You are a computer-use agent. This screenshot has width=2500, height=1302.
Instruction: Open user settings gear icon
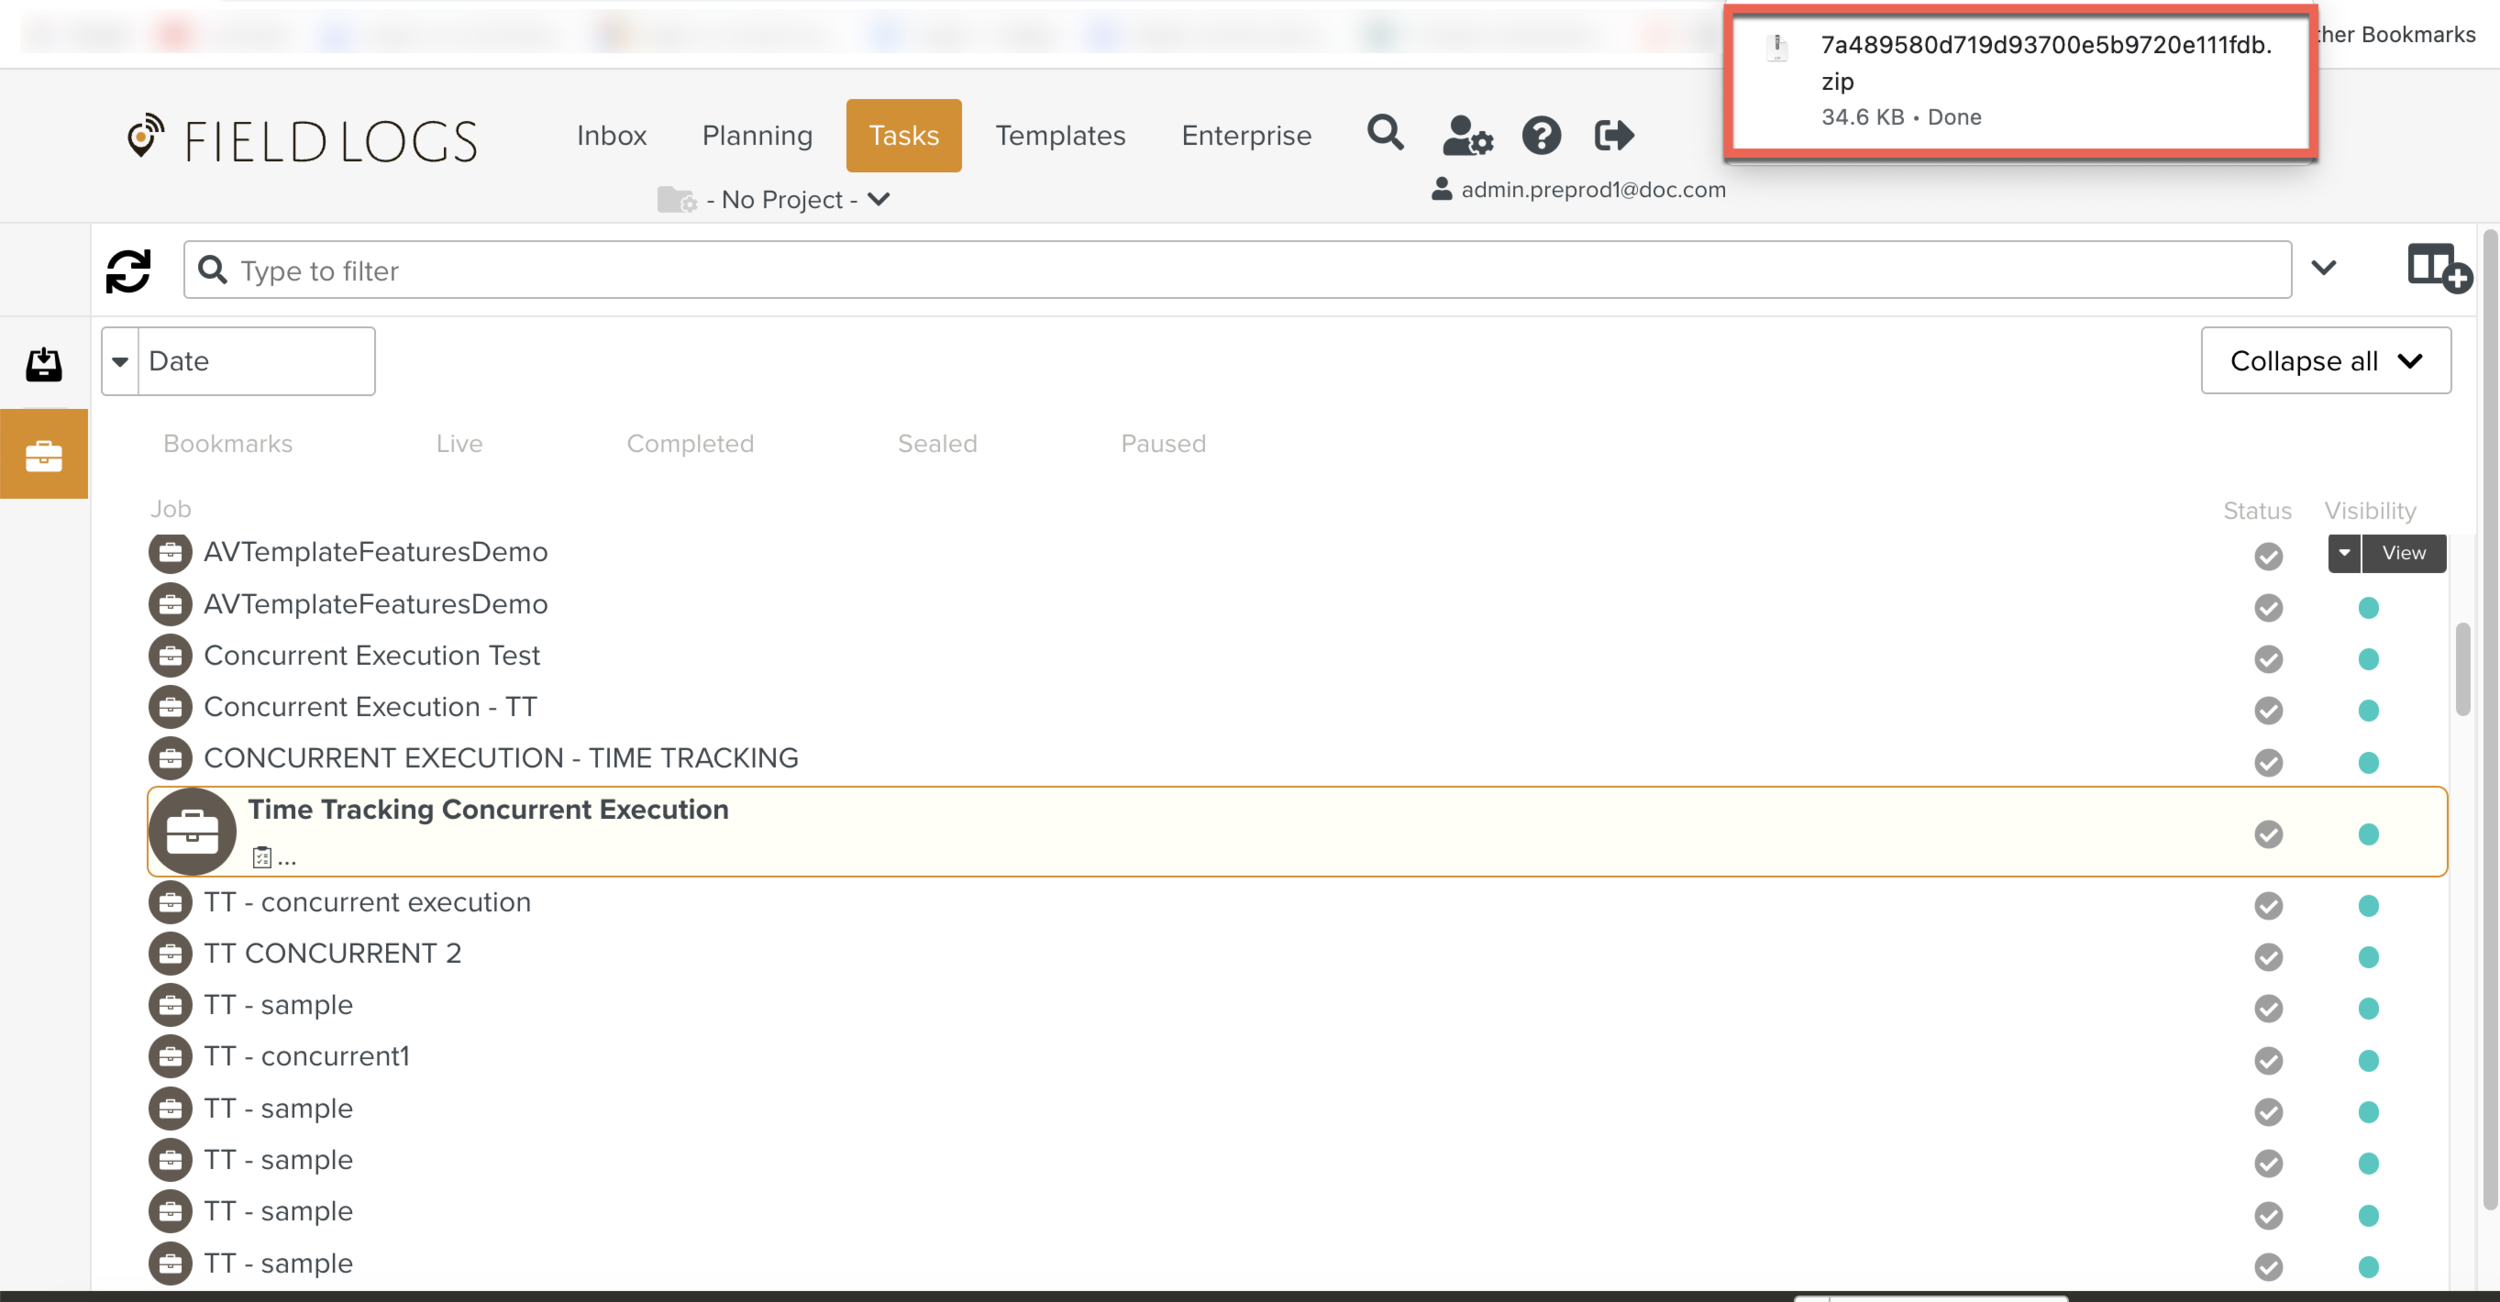pyautogui.click(x=1467, y=135)
